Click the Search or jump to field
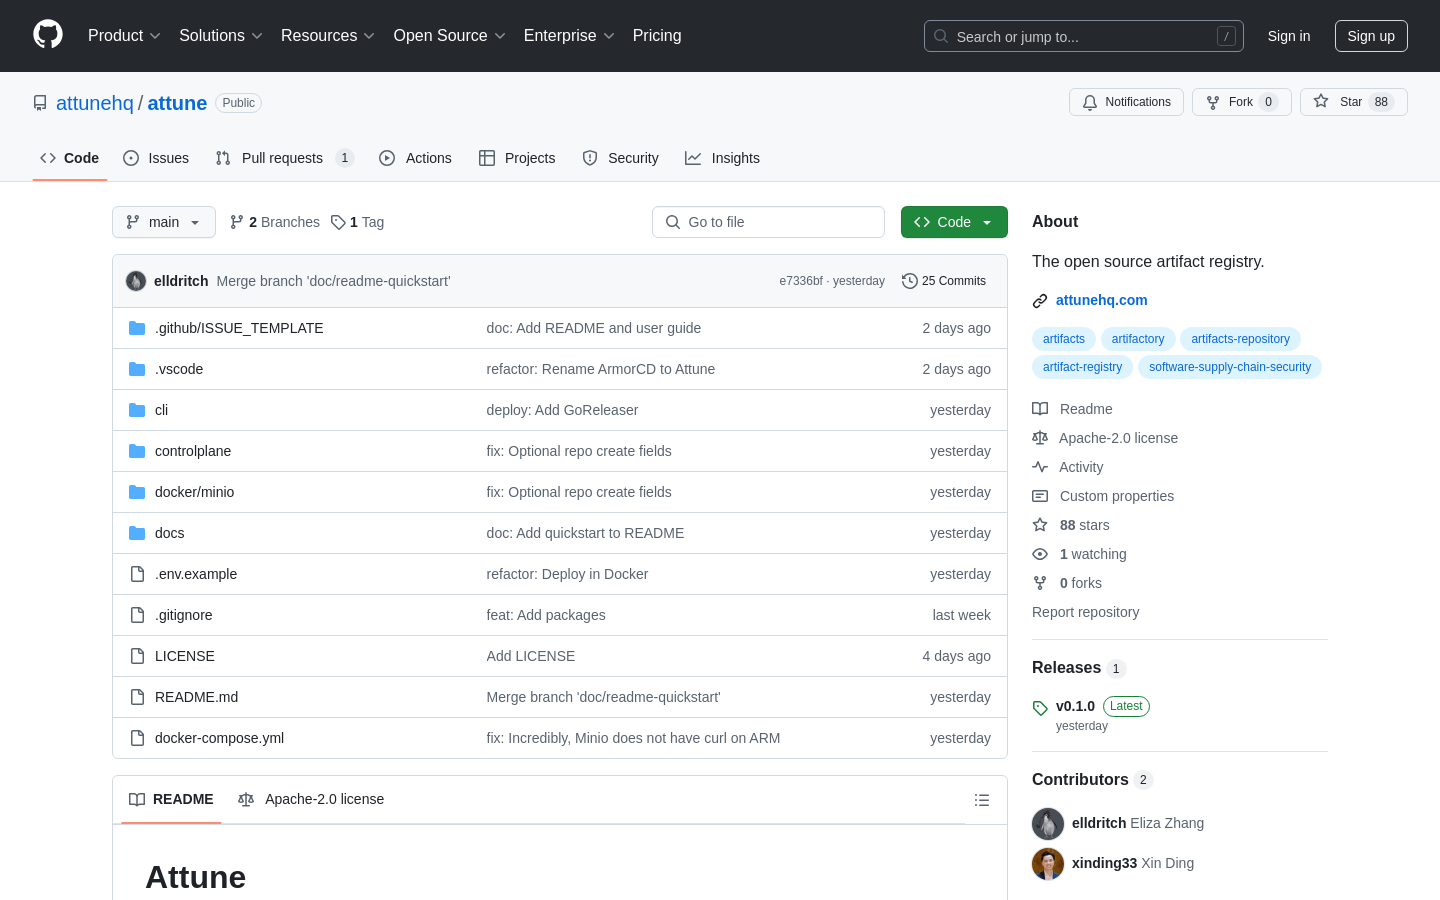1440x900 pixels. pyautogui.click(x=1084, y=36)
